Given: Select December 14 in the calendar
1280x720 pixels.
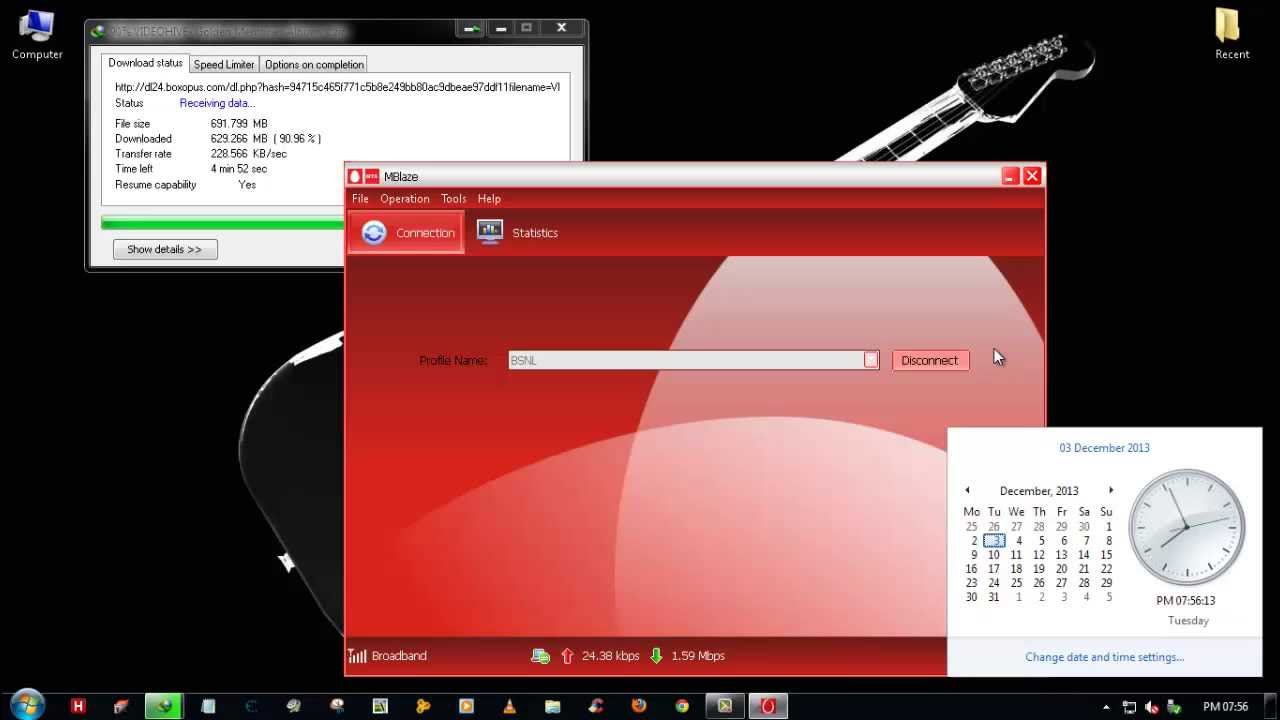Looking at the screenshot, I should [x=1084, y=555].
